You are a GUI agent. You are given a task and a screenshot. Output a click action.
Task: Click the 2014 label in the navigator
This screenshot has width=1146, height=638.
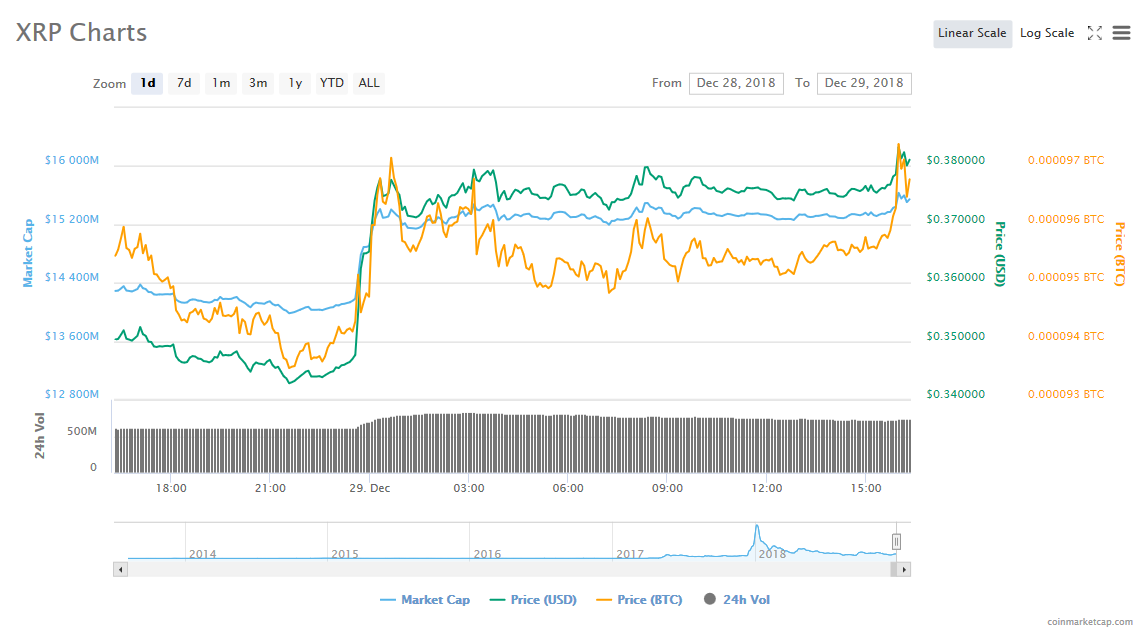pyautogui.click(x=202, y=554)
